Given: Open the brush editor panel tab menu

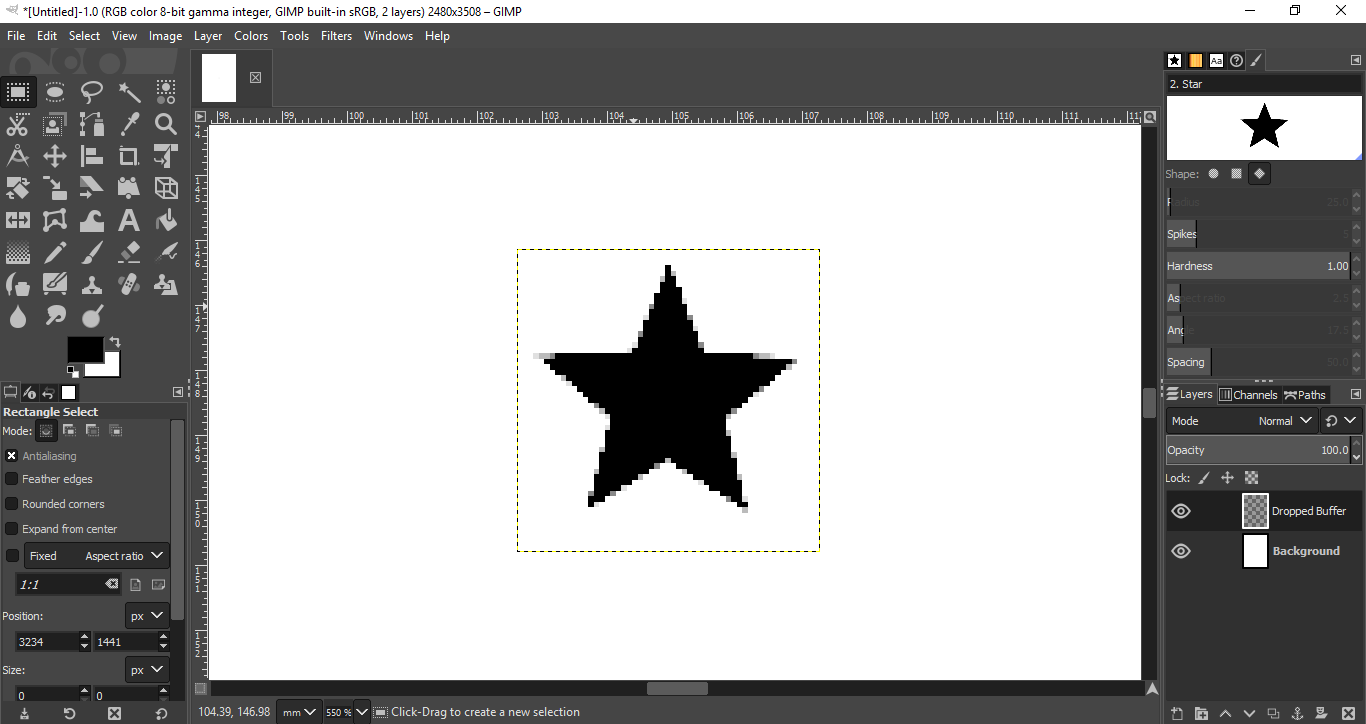Looking at the screenshot, I should click(x=1356, y=61).
